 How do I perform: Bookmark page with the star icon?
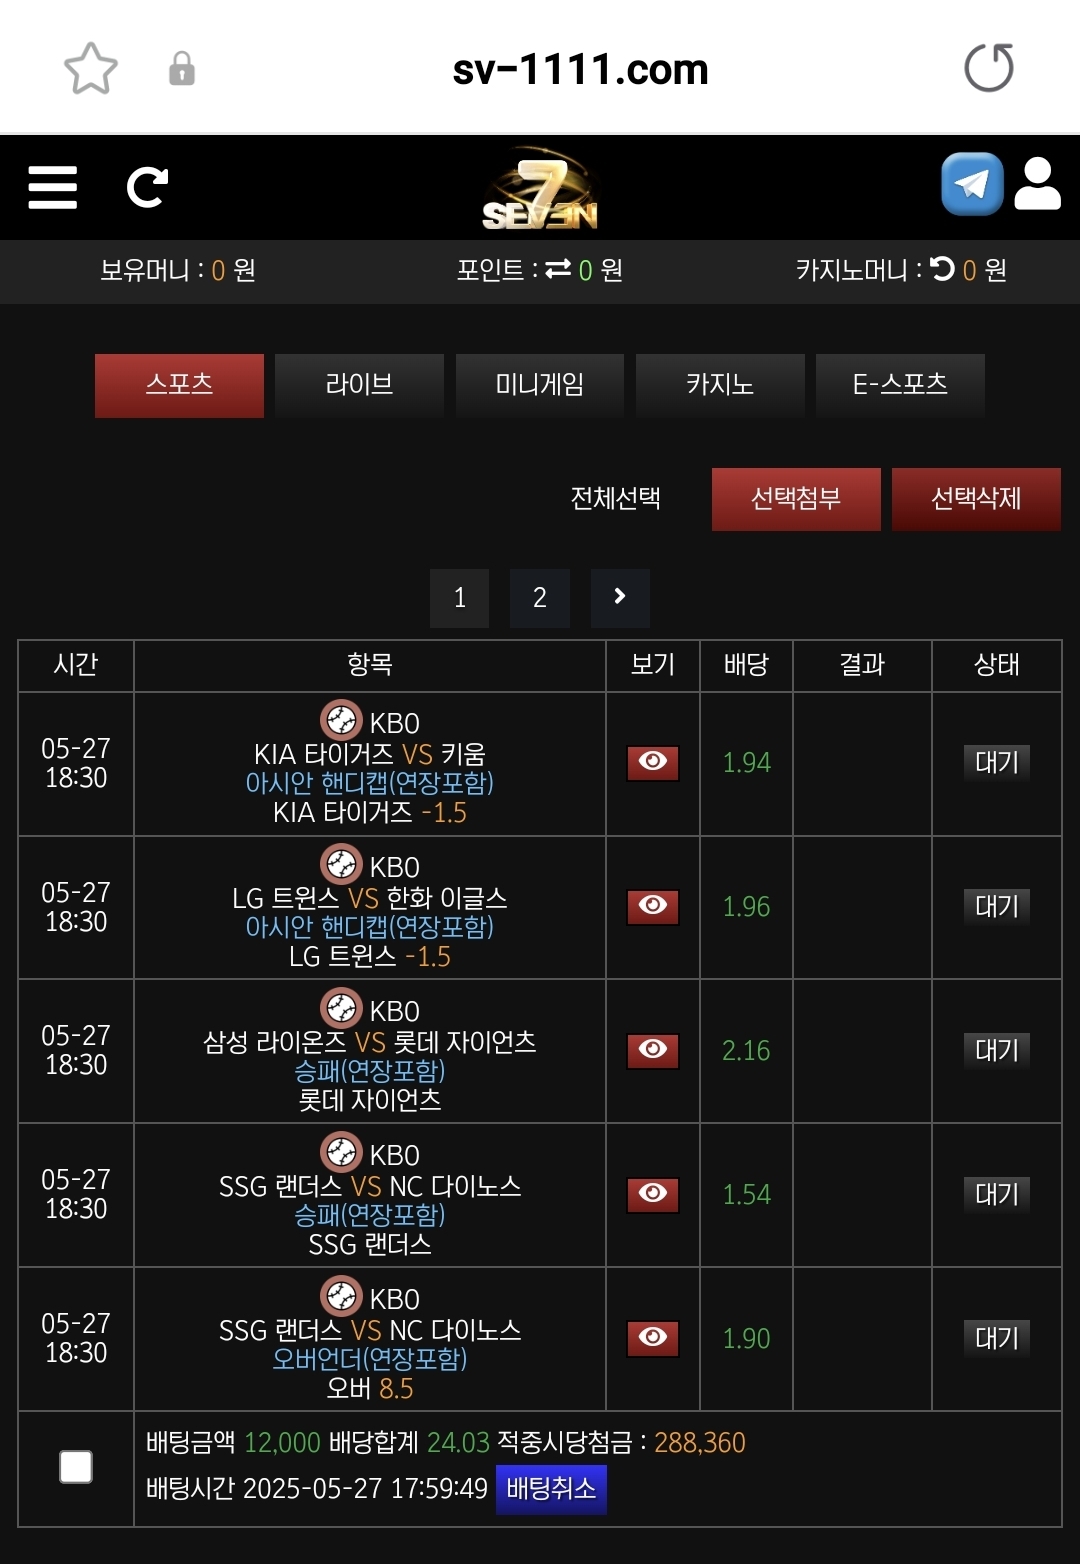pos(91,68)
